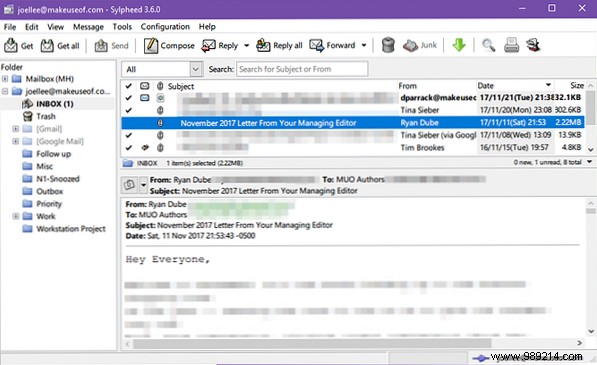597x365 pixels.
Task: Select the N1-Snoozed folder
Action: [58, 179]
